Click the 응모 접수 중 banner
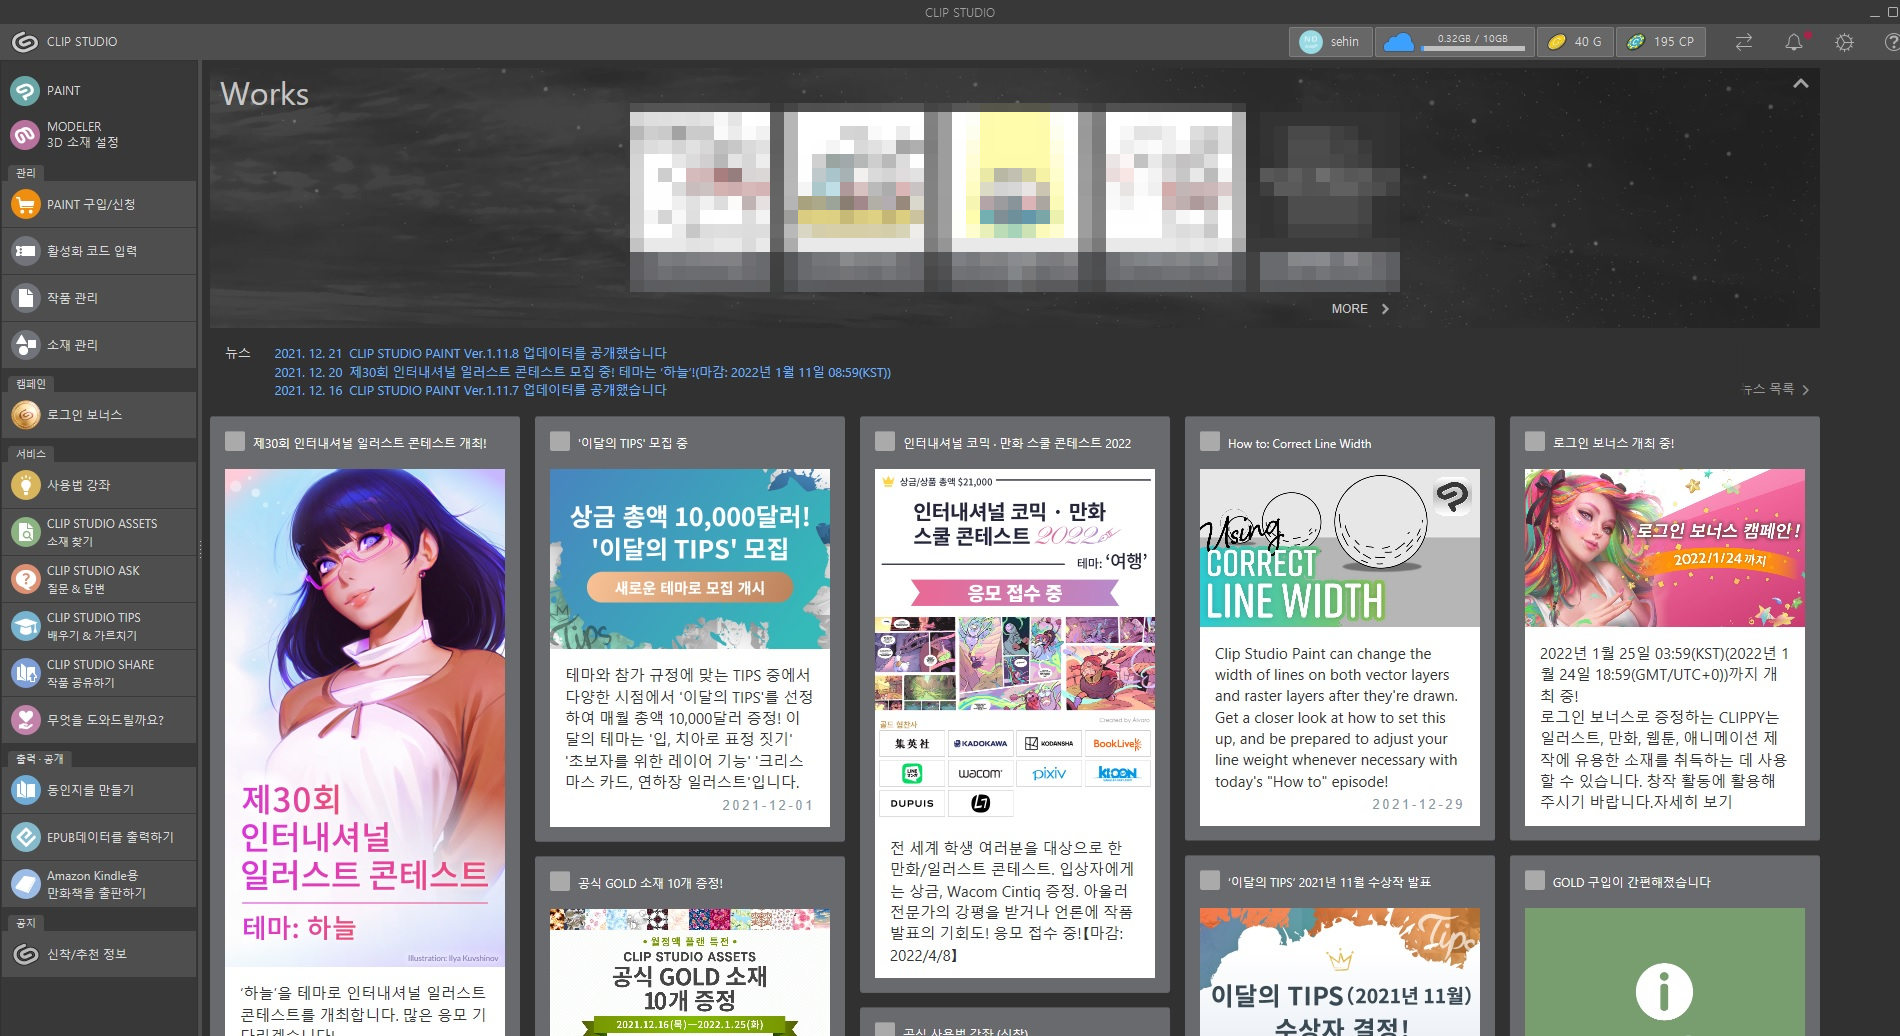This screenshot has width=1900, height=1036. click(1014, 593)
